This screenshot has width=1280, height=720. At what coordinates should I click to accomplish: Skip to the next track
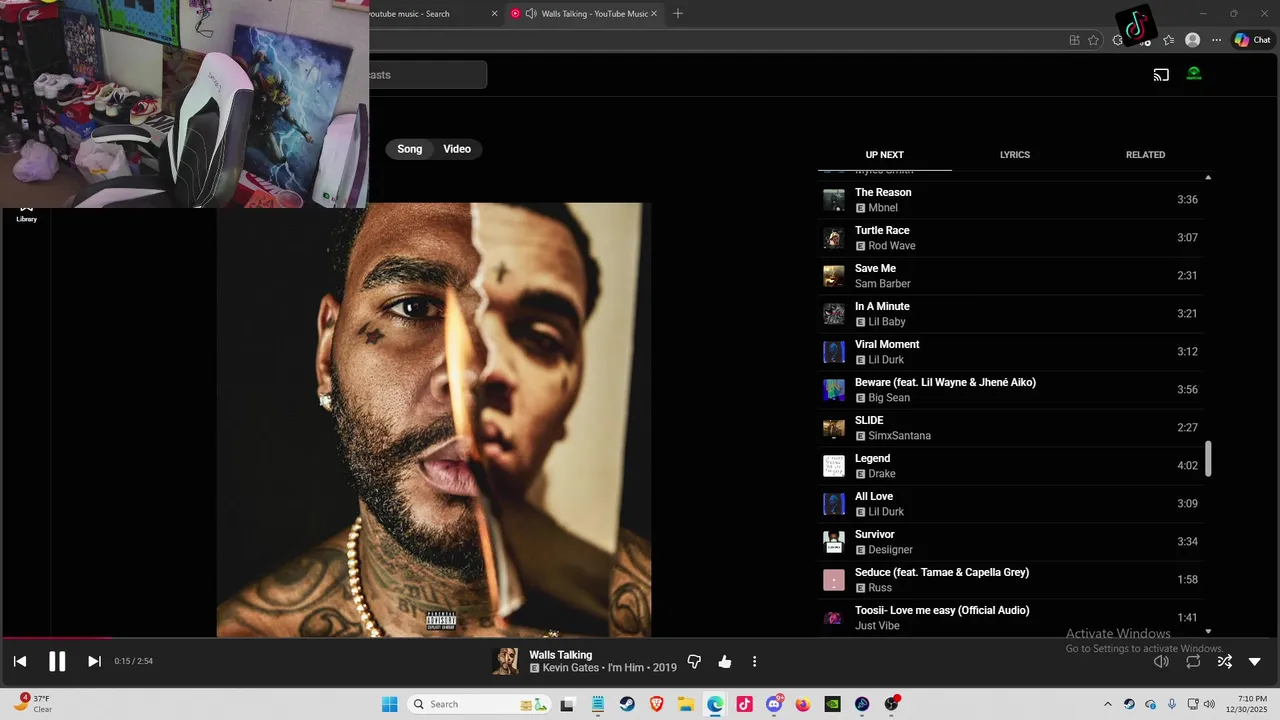[94, 661]
